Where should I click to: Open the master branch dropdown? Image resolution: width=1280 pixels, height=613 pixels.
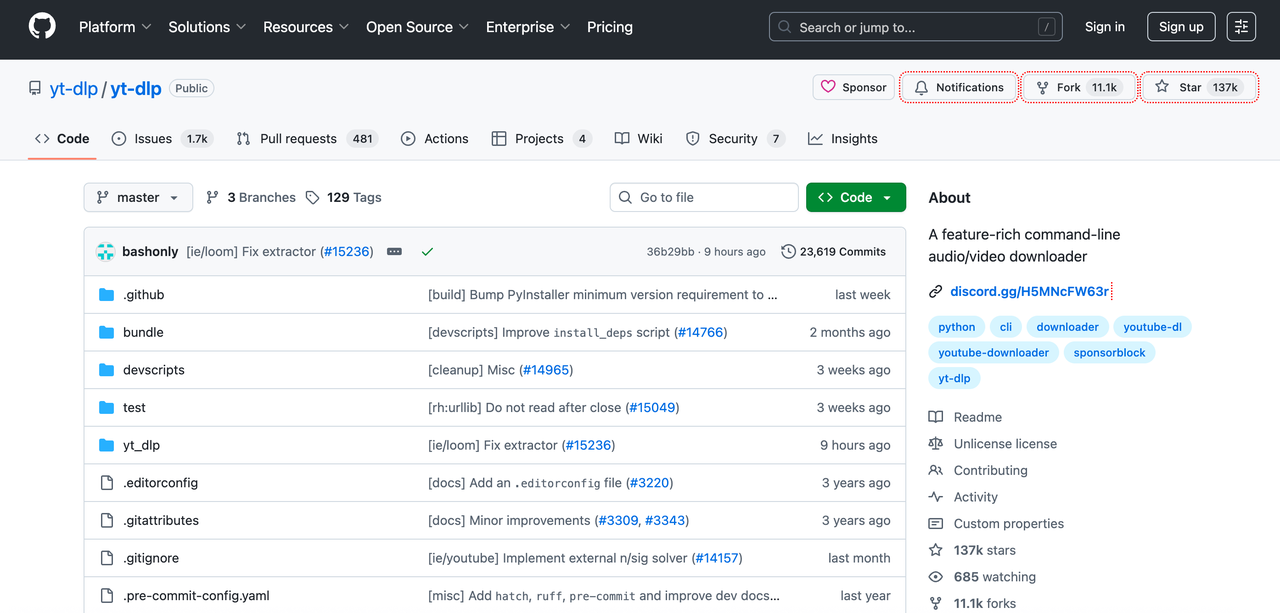138,197
